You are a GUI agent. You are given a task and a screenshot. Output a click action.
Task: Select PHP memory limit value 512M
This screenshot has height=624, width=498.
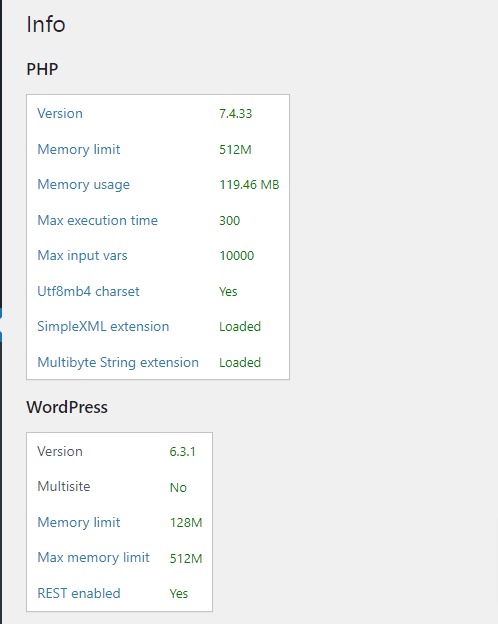point(235,150)
